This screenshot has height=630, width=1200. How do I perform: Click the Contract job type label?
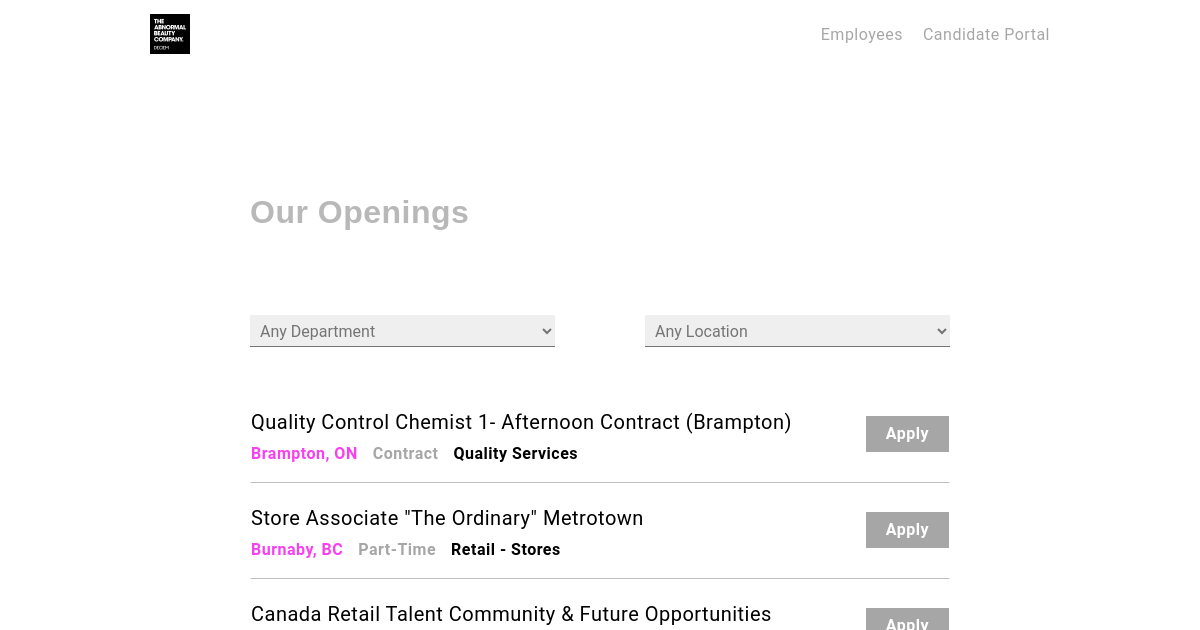405,453
